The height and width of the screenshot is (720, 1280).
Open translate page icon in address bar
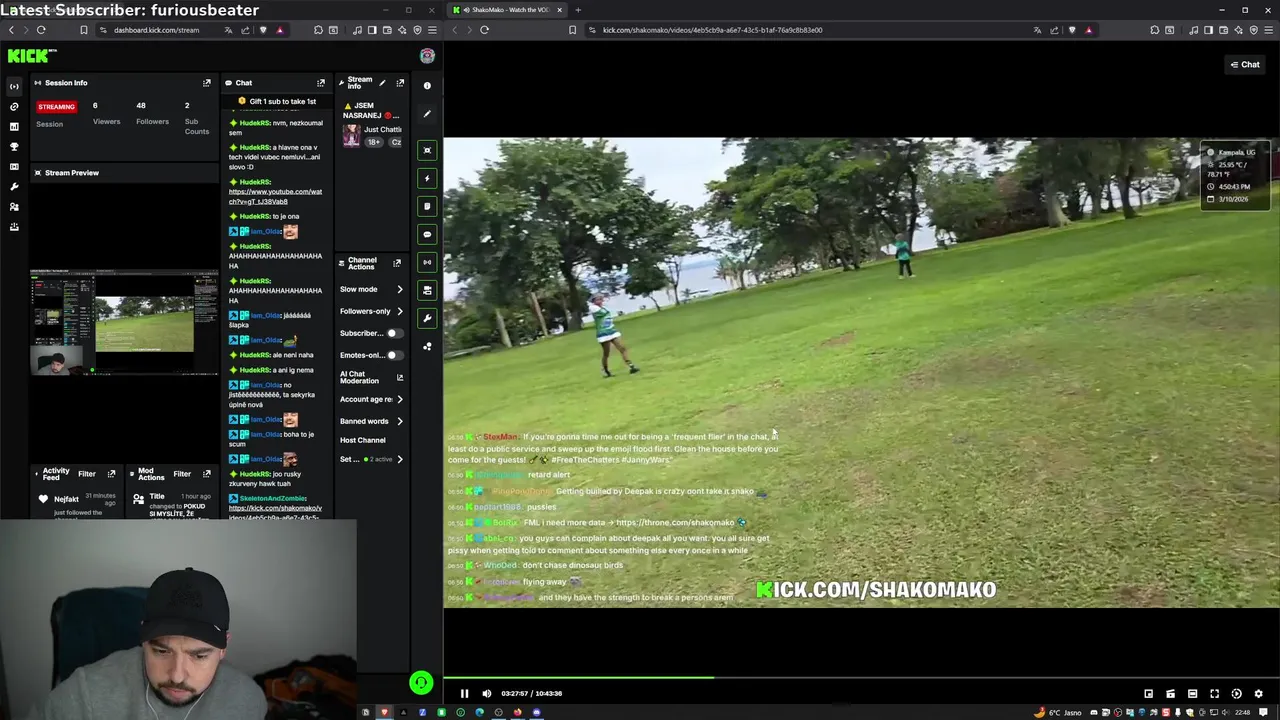coord(1037,30)
